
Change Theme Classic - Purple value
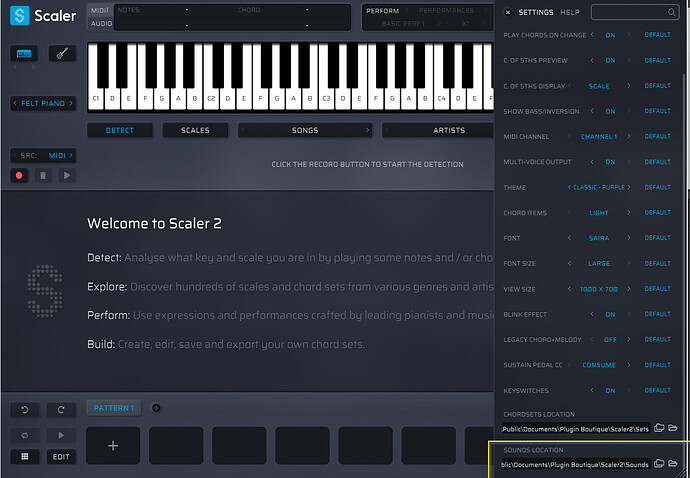coord(599,188)
